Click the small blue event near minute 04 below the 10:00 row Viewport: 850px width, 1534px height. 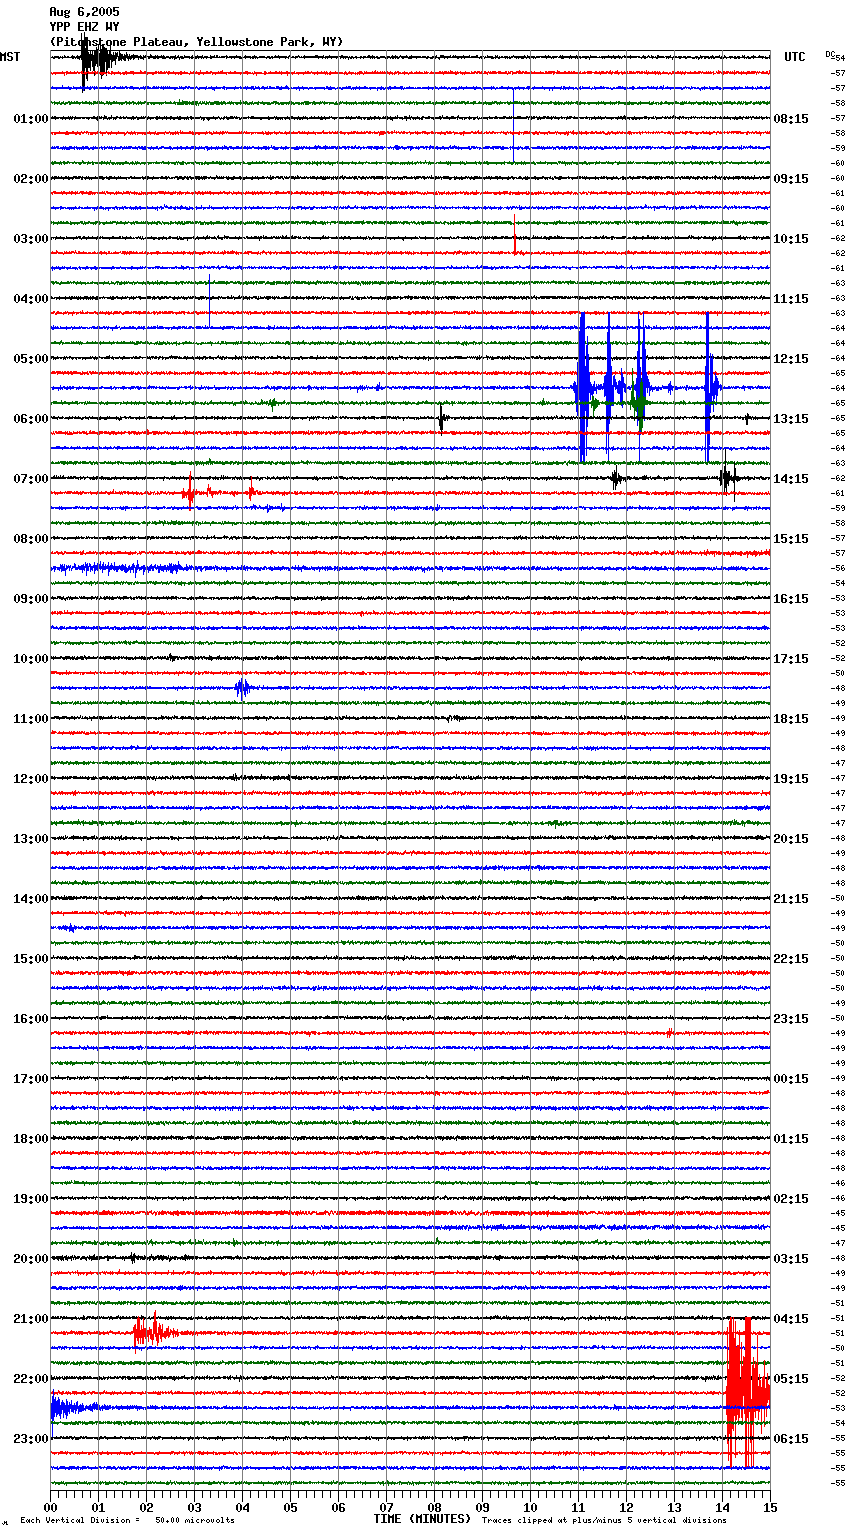click(x=242, y=687)
